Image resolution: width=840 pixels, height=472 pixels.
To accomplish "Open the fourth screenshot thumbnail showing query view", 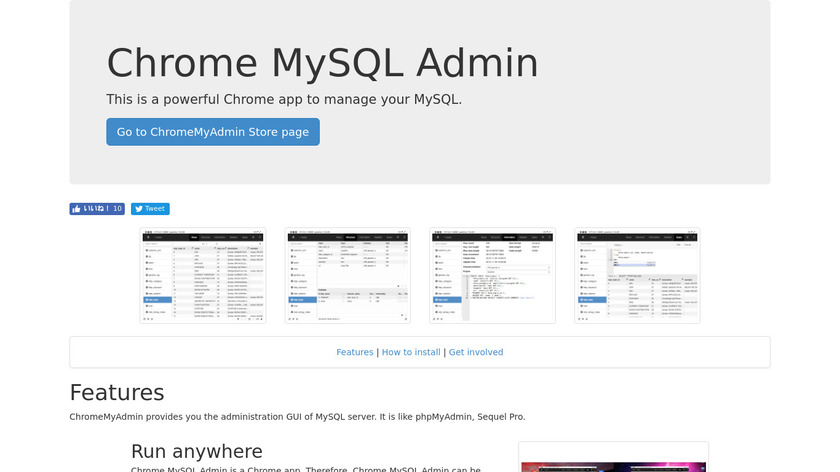I will [637, 275].
